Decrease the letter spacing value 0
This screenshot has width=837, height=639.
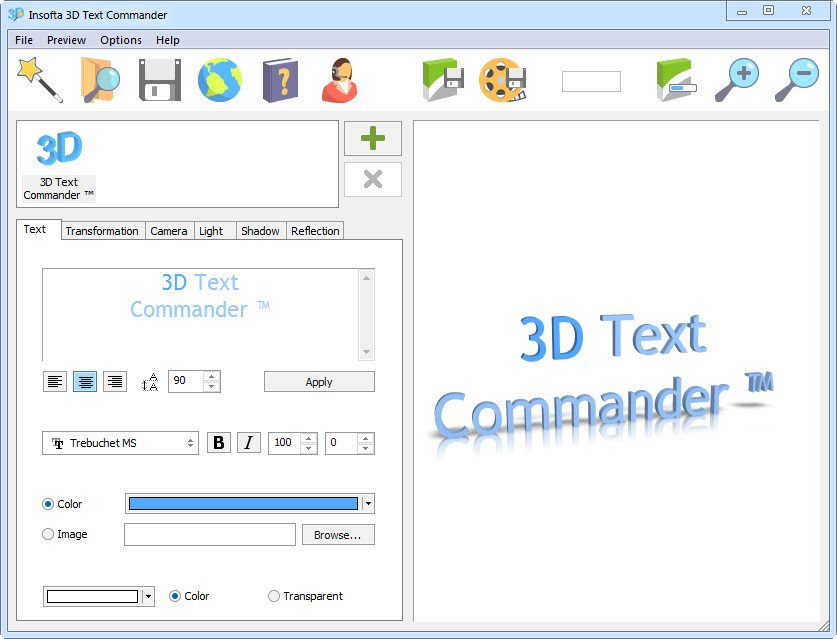pos(366,448)
